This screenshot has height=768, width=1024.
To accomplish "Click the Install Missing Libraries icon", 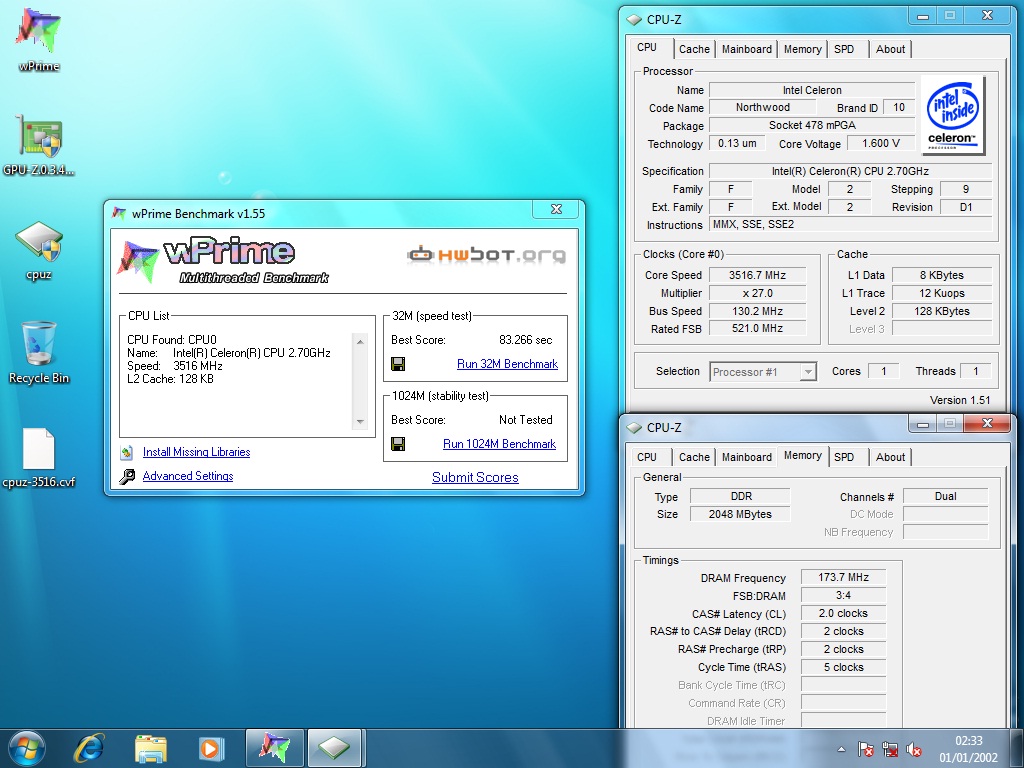I will click(x=127, y=452).
